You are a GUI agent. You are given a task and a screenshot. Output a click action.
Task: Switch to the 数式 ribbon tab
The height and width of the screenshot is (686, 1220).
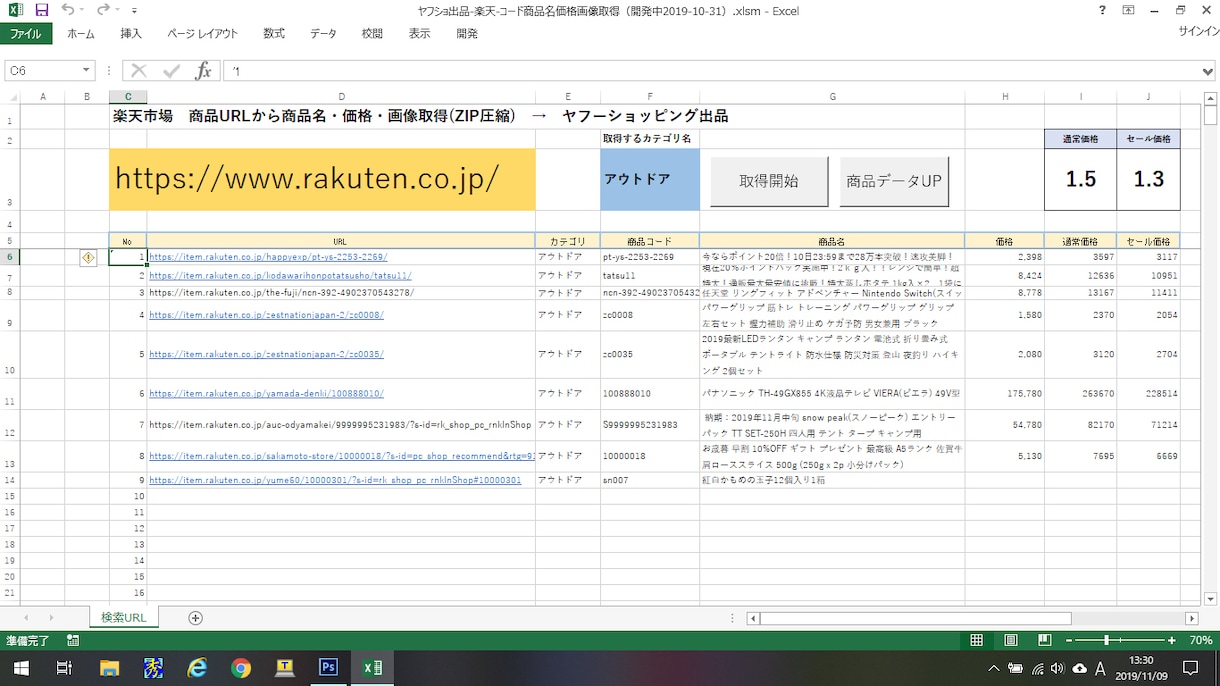point(274,33)
